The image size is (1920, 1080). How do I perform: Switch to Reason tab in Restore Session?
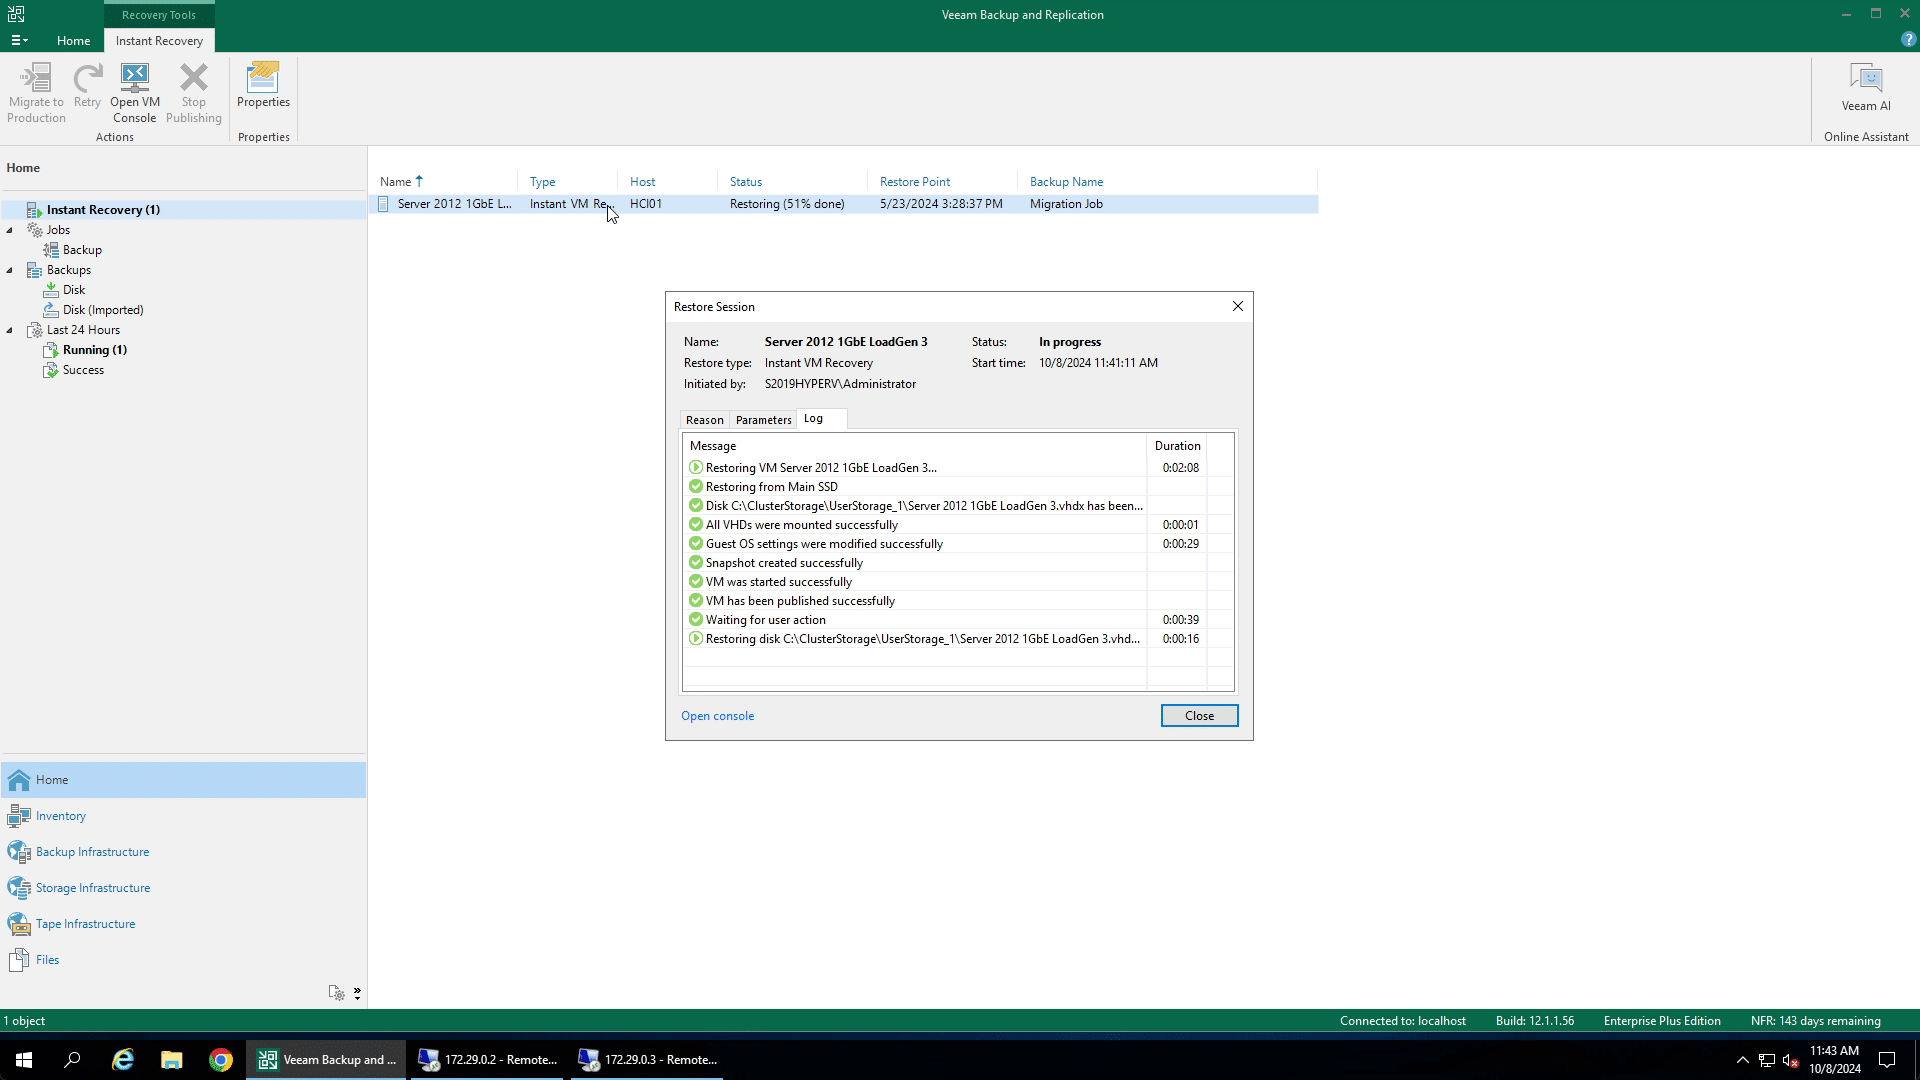pos(704,420)
